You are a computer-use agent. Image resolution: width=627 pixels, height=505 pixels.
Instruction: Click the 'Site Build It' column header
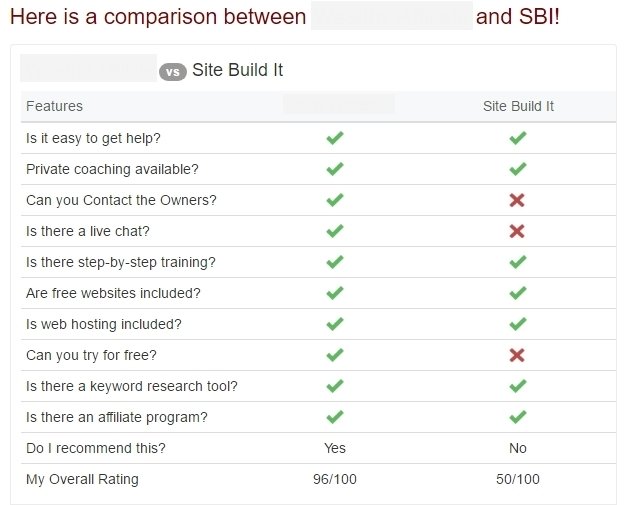[518, 106]
